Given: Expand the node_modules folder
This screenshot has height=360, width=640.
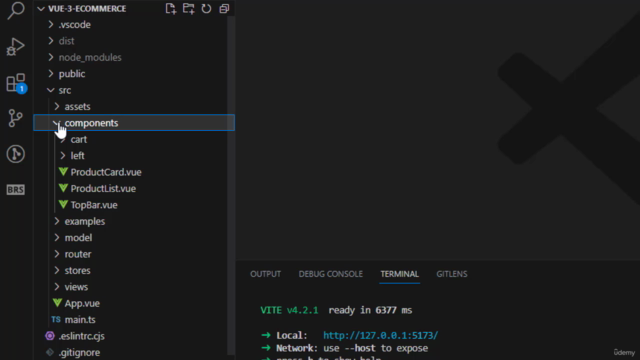Looking at the screenshot, I should pos(51,57).
